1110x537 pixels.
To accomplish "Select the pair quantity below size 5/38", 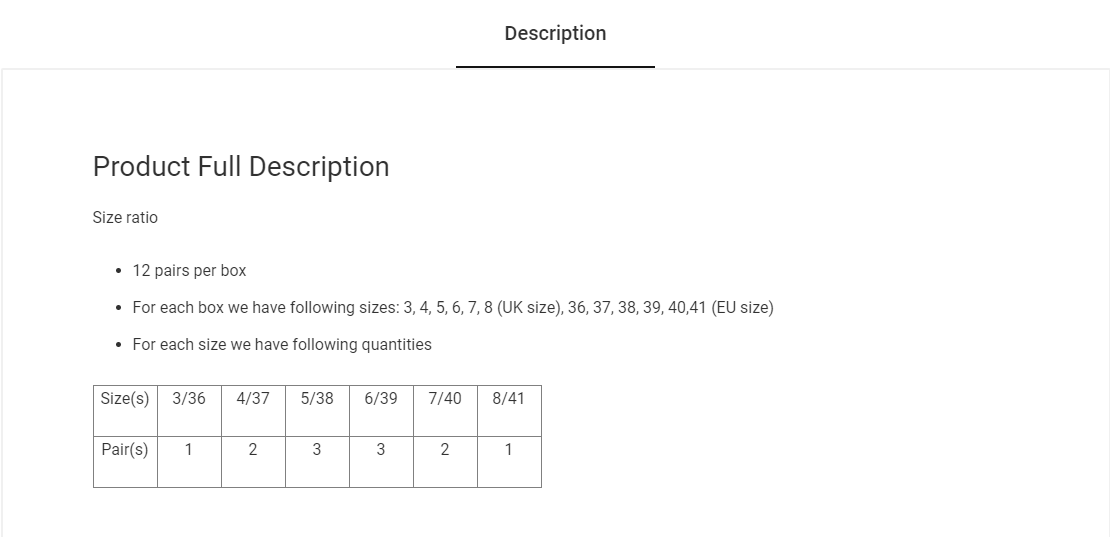I will coord(317,450).
